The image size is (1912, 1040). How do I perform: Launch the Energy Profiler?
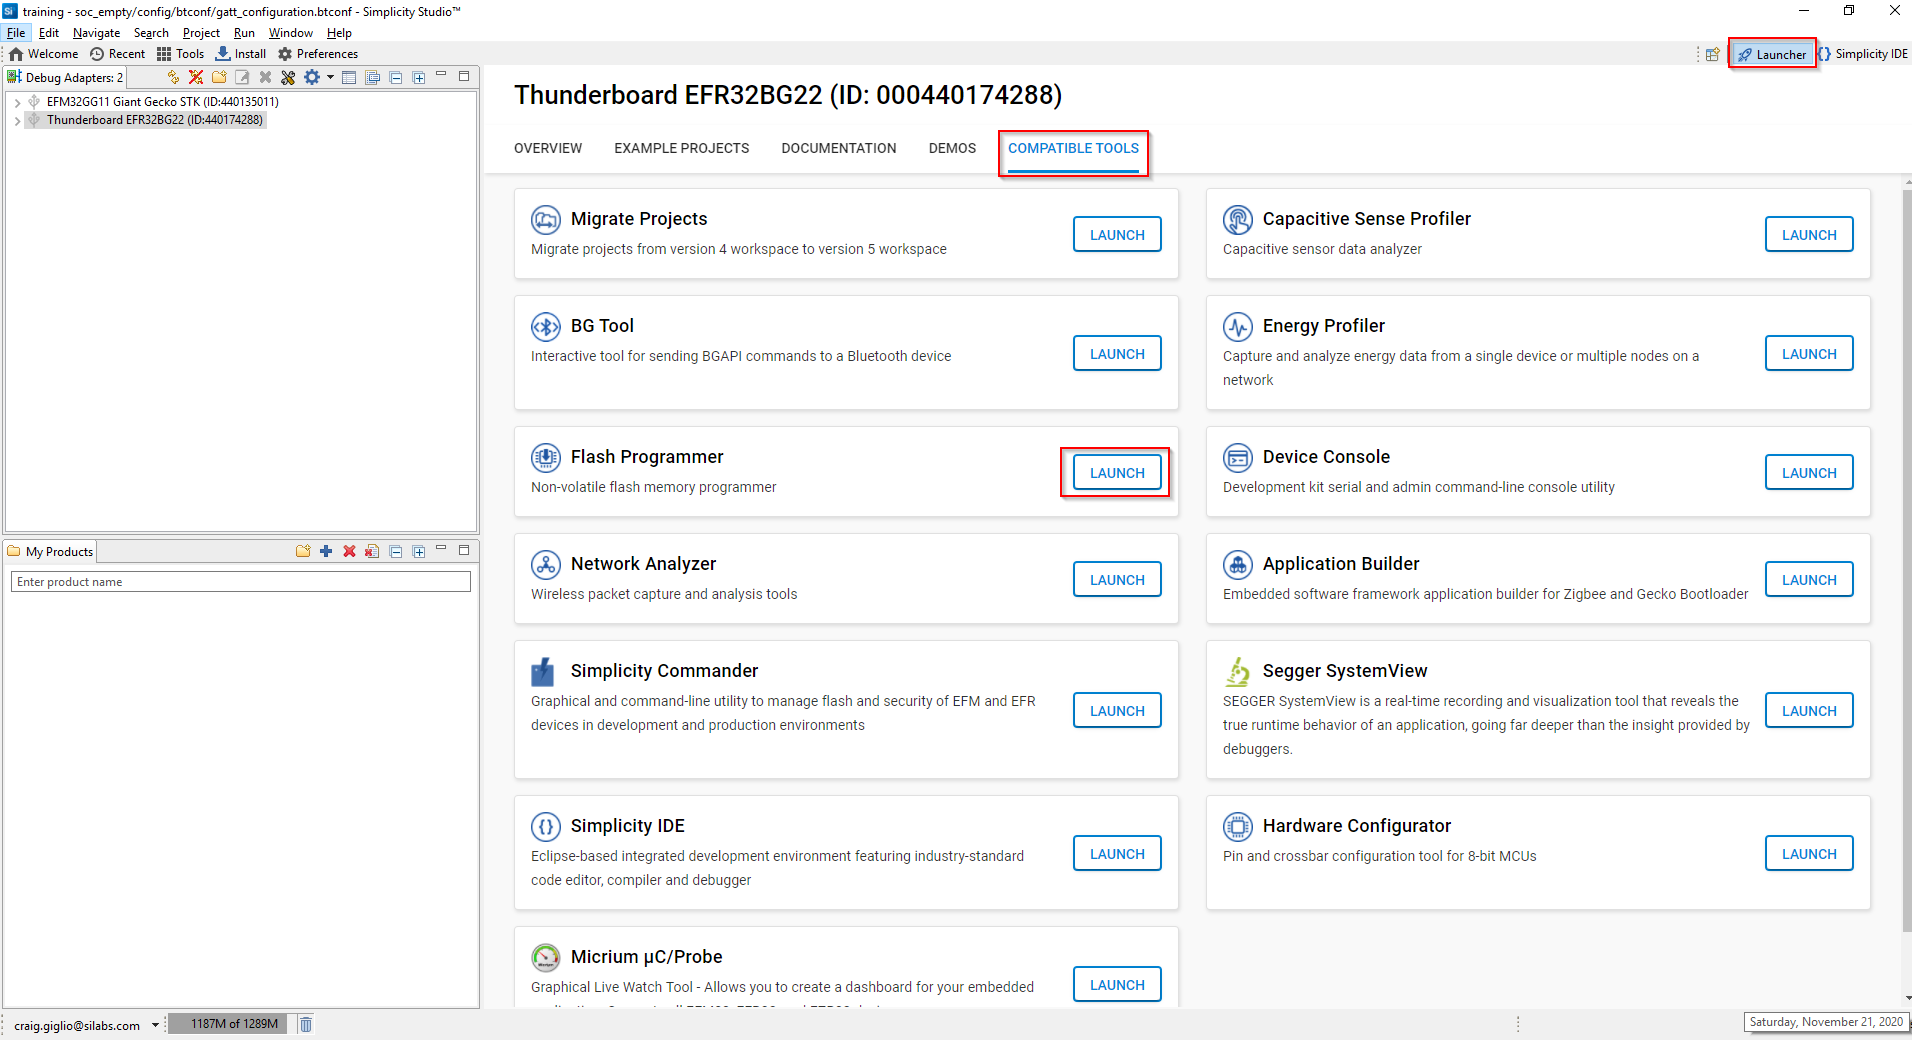point(1809,354)
